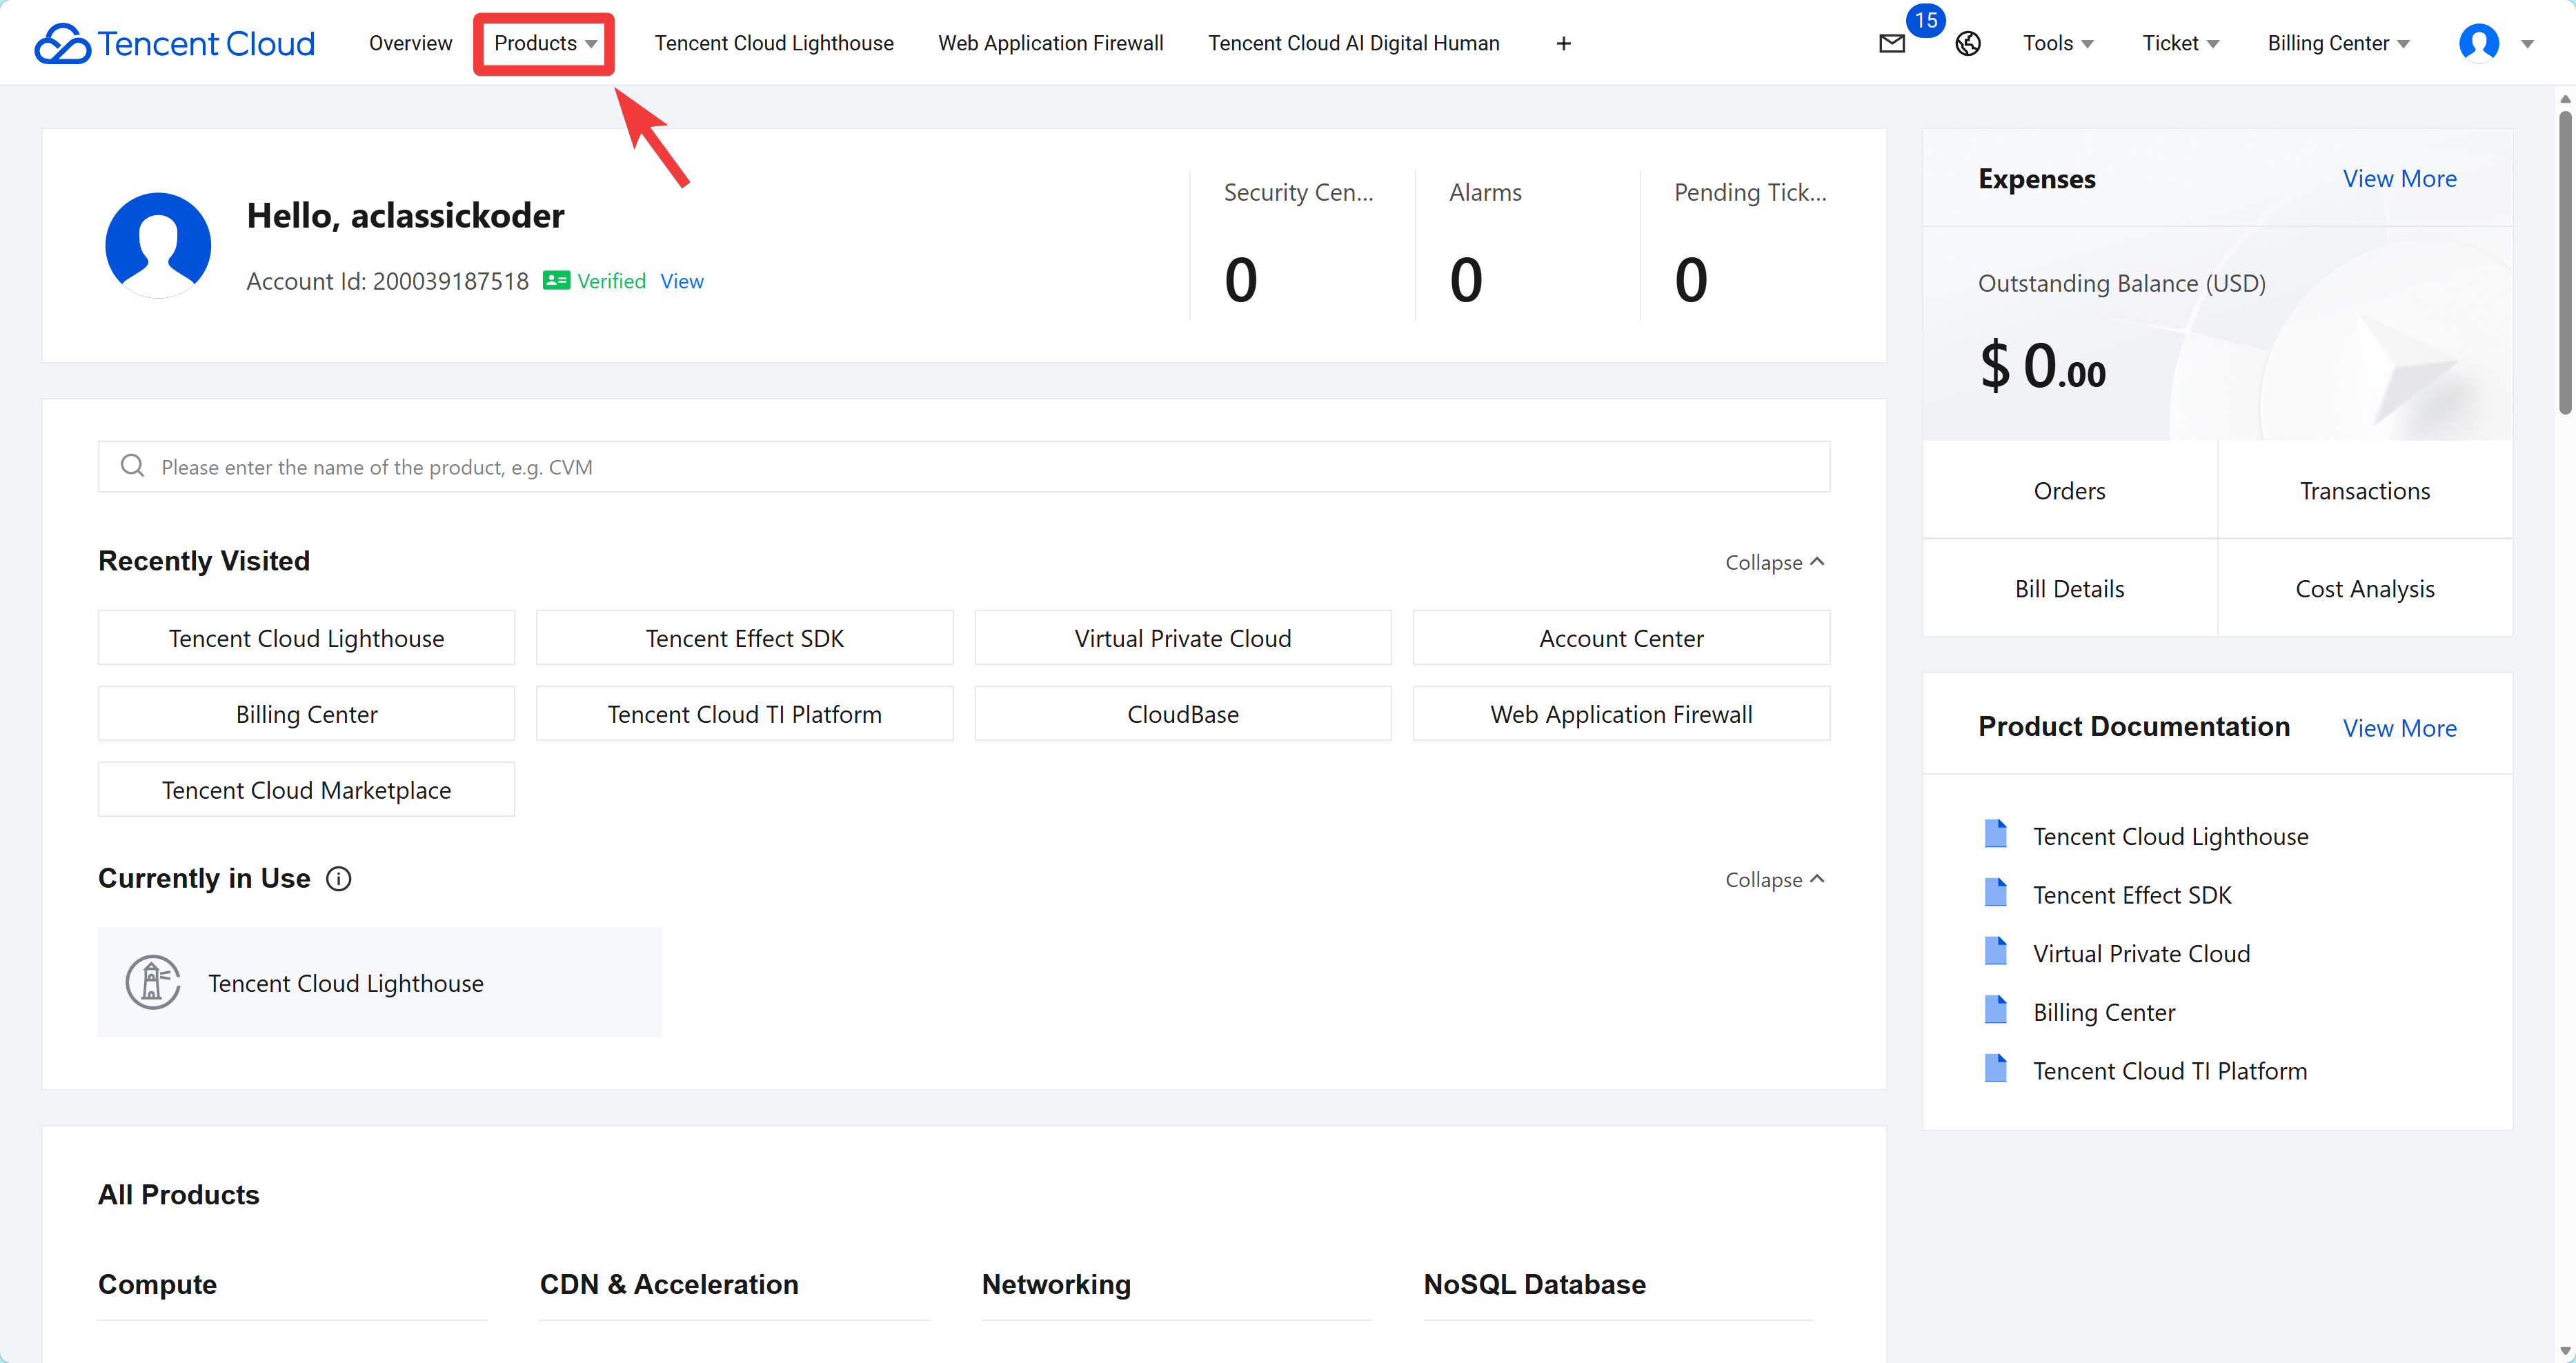Click the green Verified badge icon
Image resolution: width=2576 pixels, height=1363 pixels.
(x=556, y=281)
